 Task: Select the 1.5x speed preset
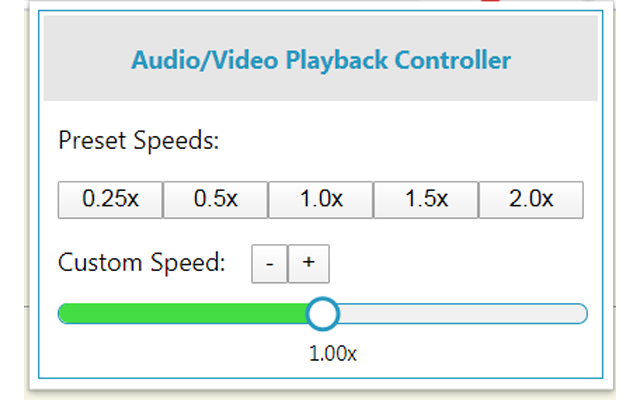[426, 199]
